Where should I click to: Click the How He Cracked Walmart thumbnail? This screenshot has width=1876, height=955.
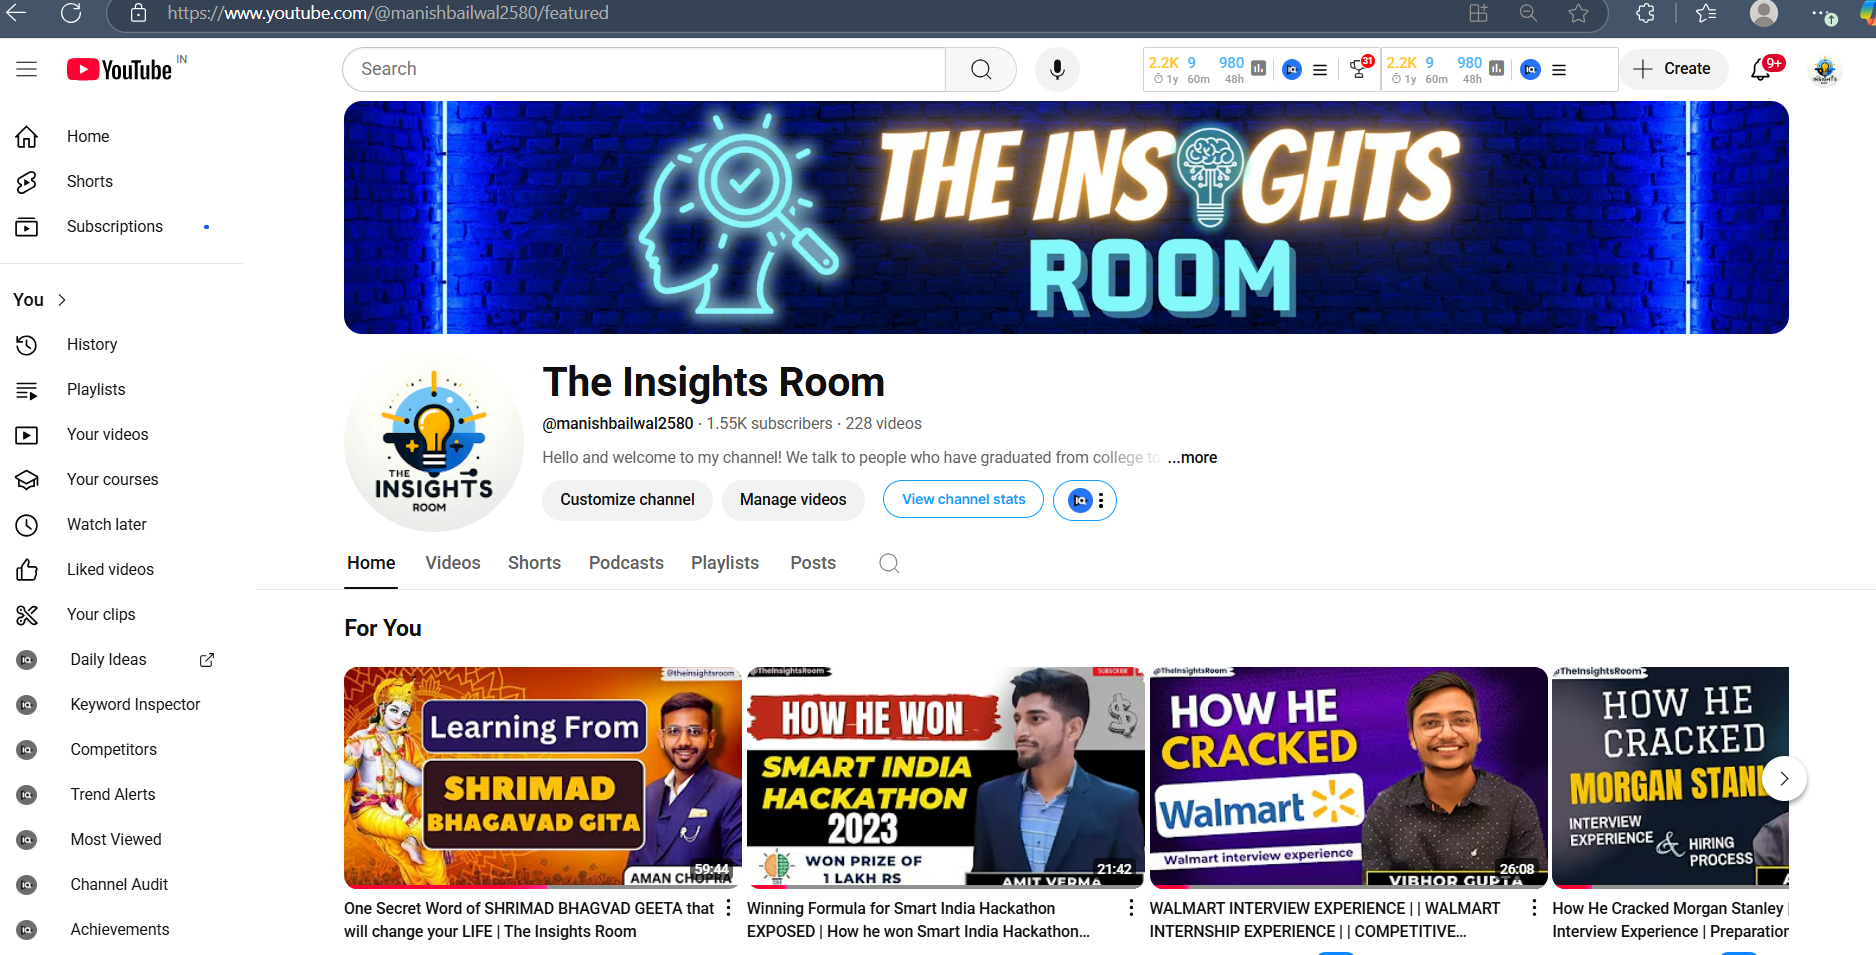1348,777
